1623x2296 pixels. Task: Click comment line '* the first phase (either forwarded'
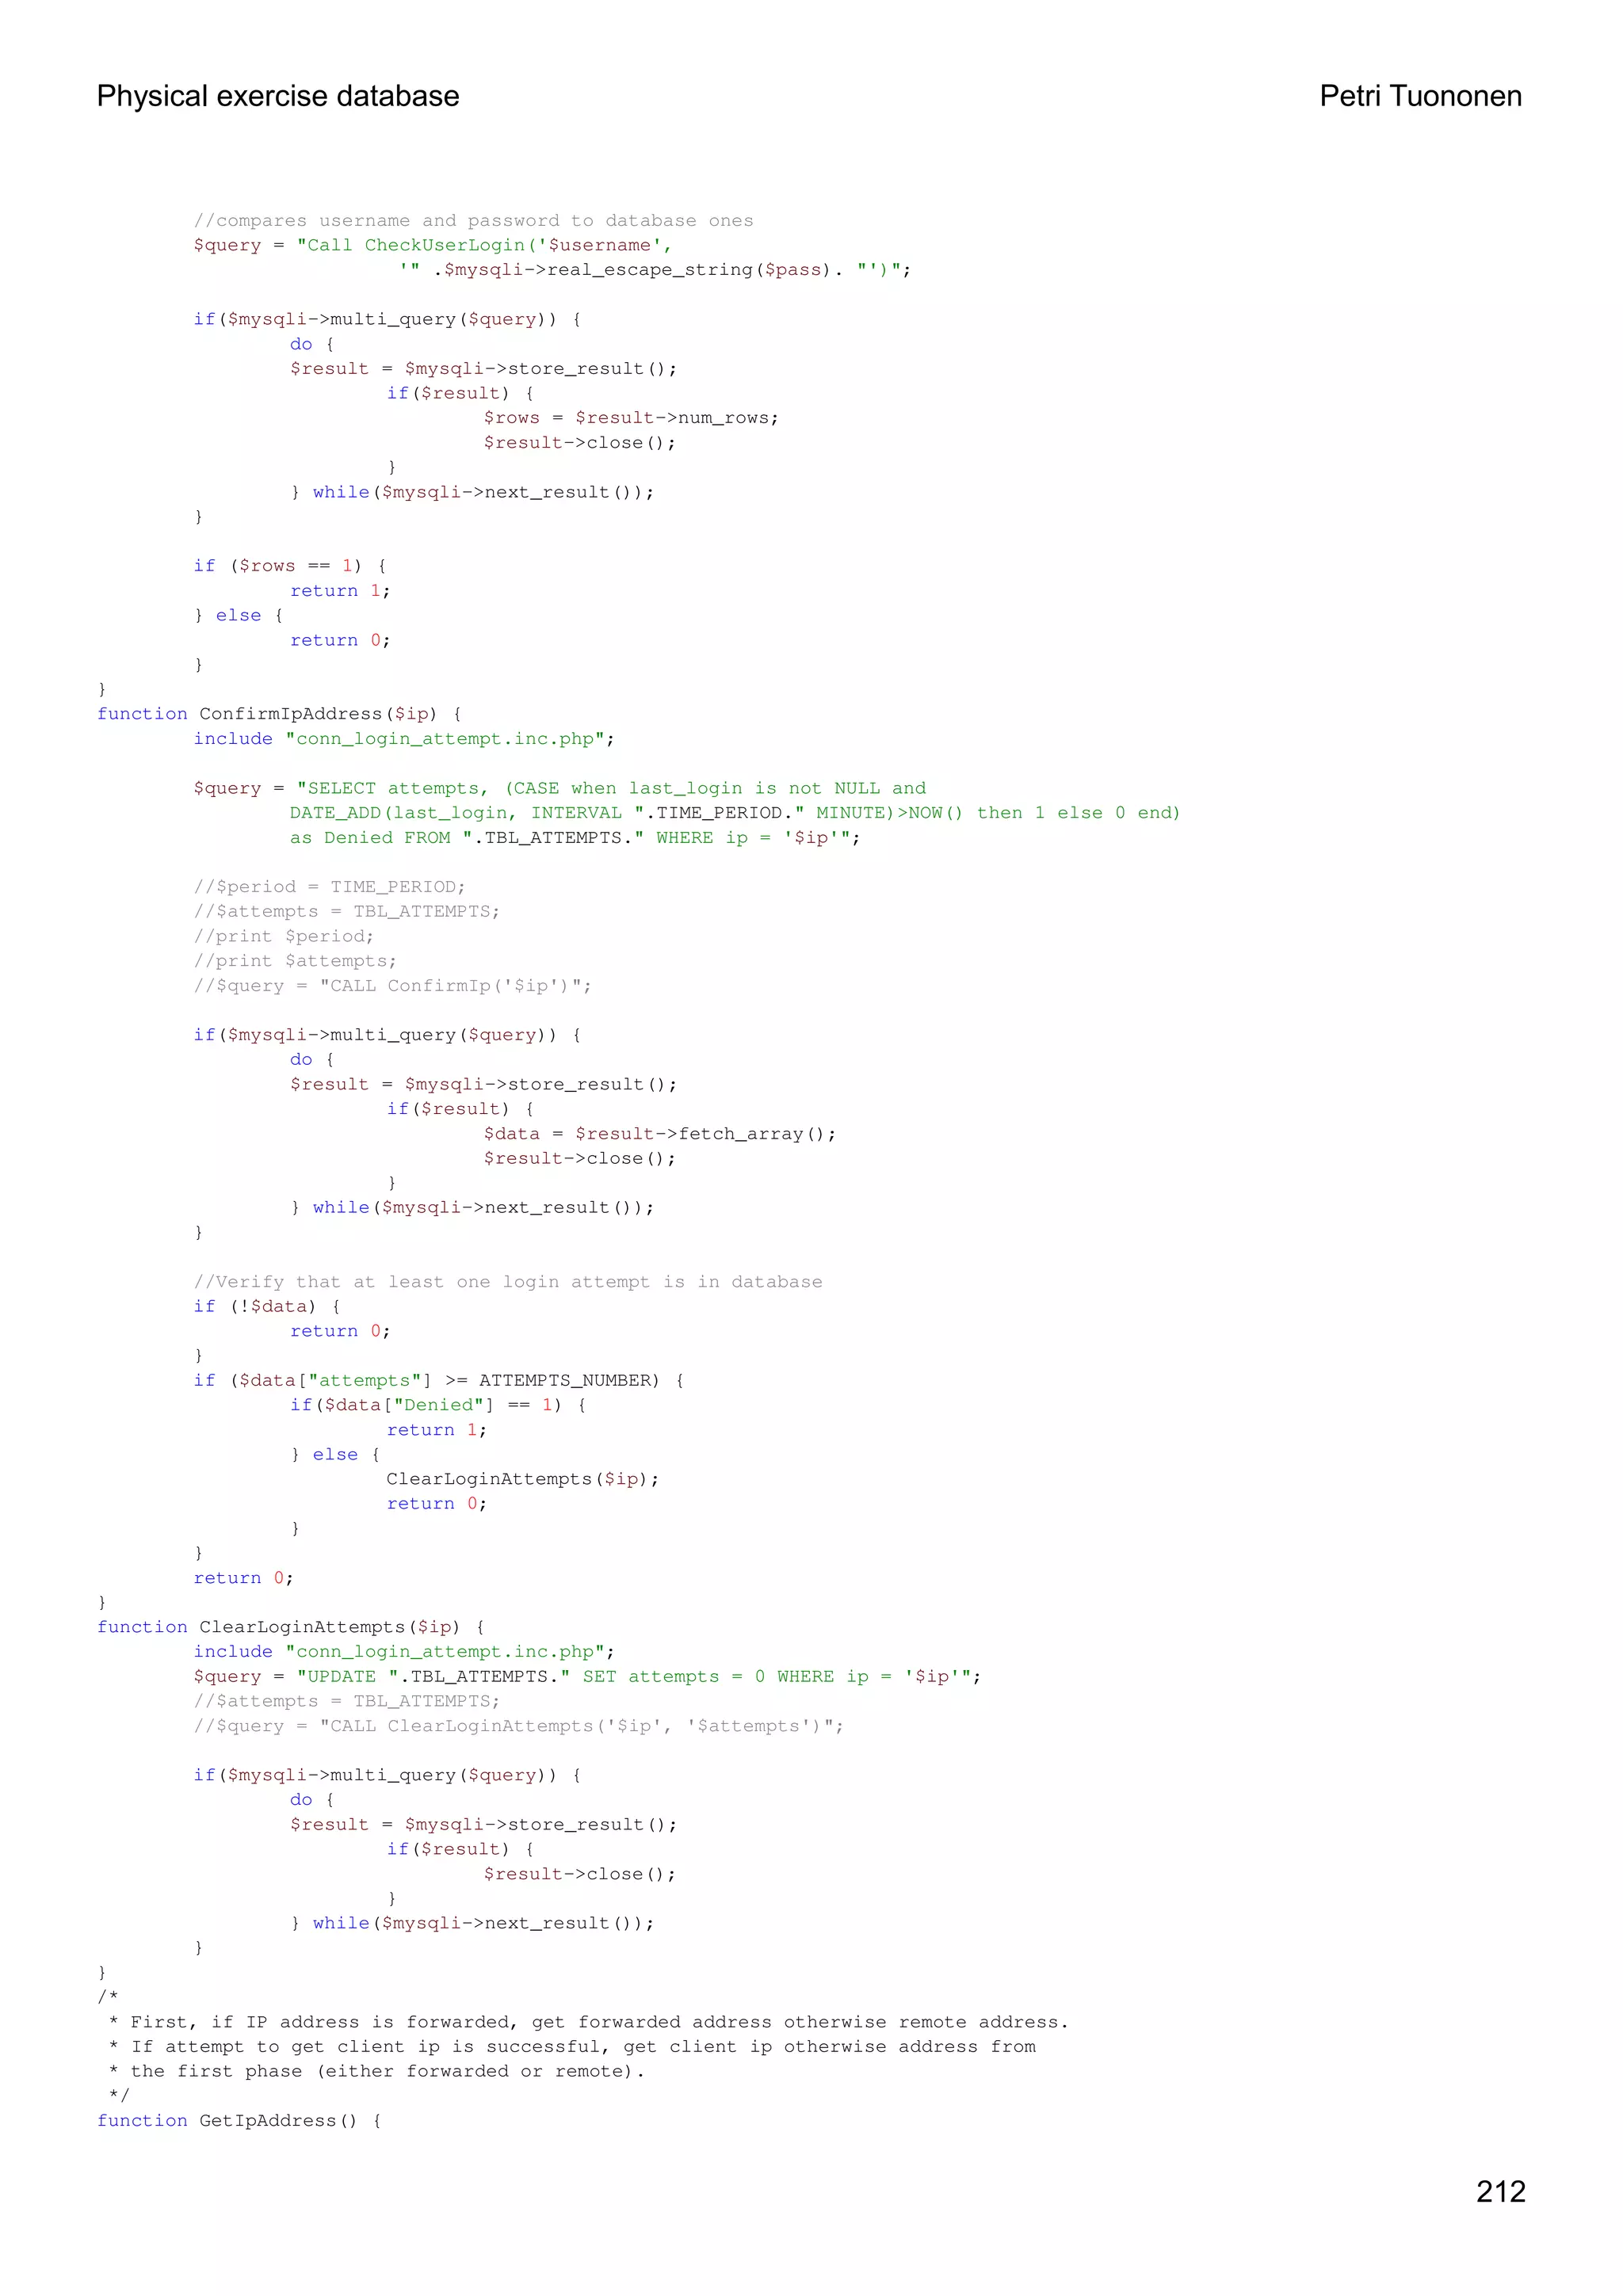(377, 2071)
